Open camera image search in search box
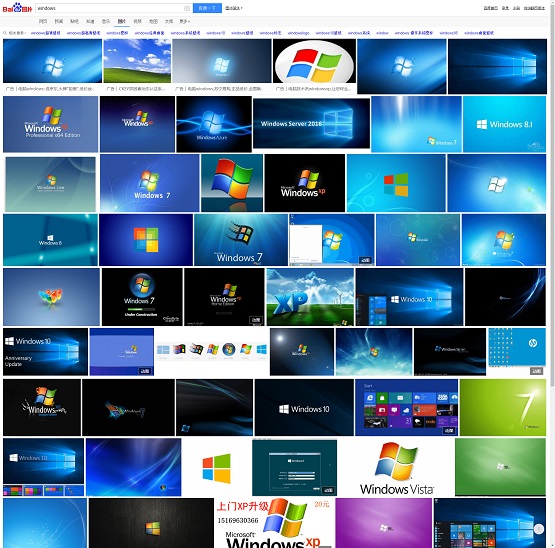The width and height of the screenshot is (555, 548). tap(187, 8)
